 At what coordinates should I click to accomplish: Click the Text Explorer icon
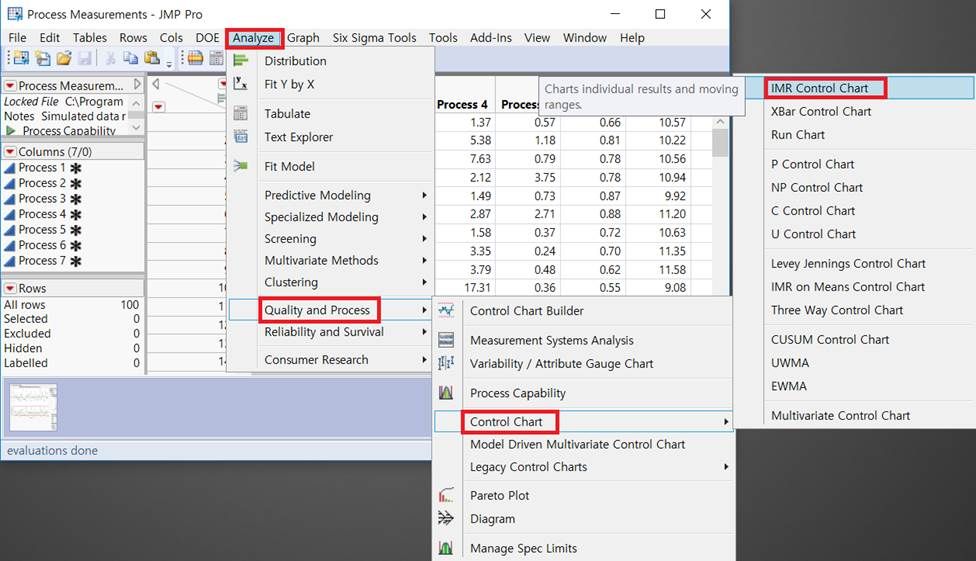coord(240,136)
